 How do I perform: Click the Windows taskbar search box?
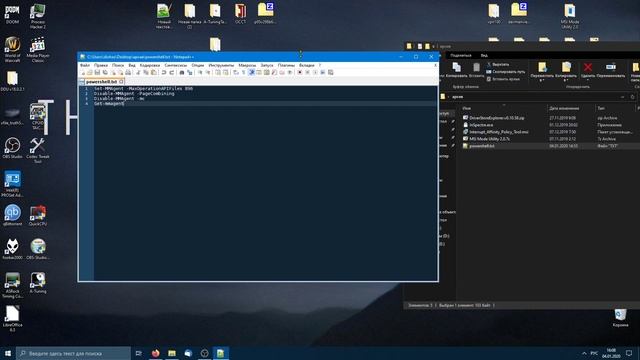(x=73, y=353)
